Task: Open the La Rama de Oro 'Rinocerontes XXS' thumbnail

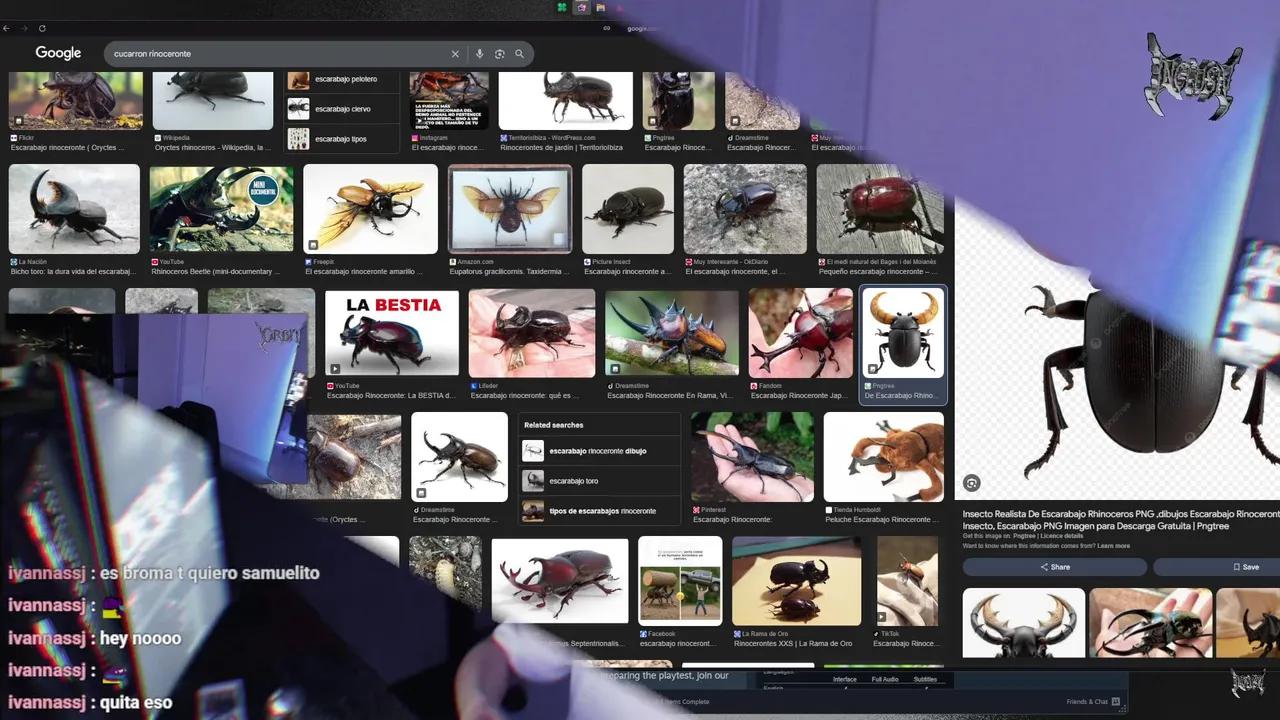Action: (796, 581)
